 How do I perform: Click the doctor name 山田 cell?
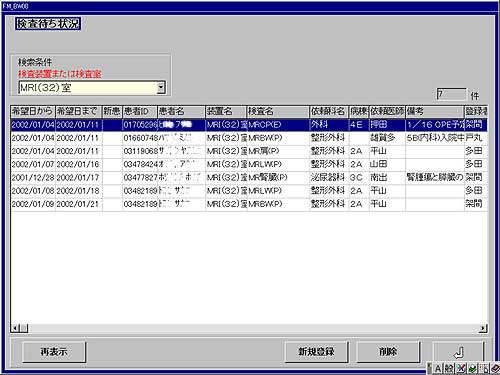coord(387,164)
